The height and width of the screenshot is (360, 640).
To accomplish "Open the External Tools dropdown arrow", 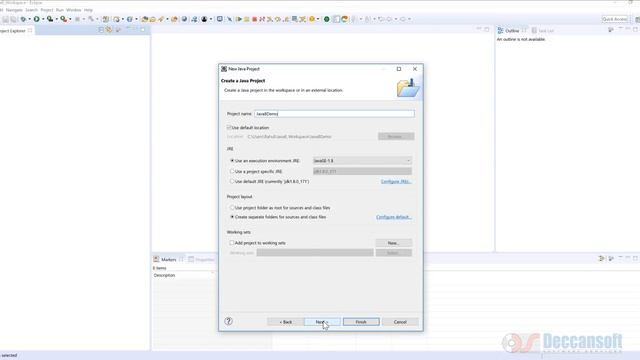I will coord(70,19).
